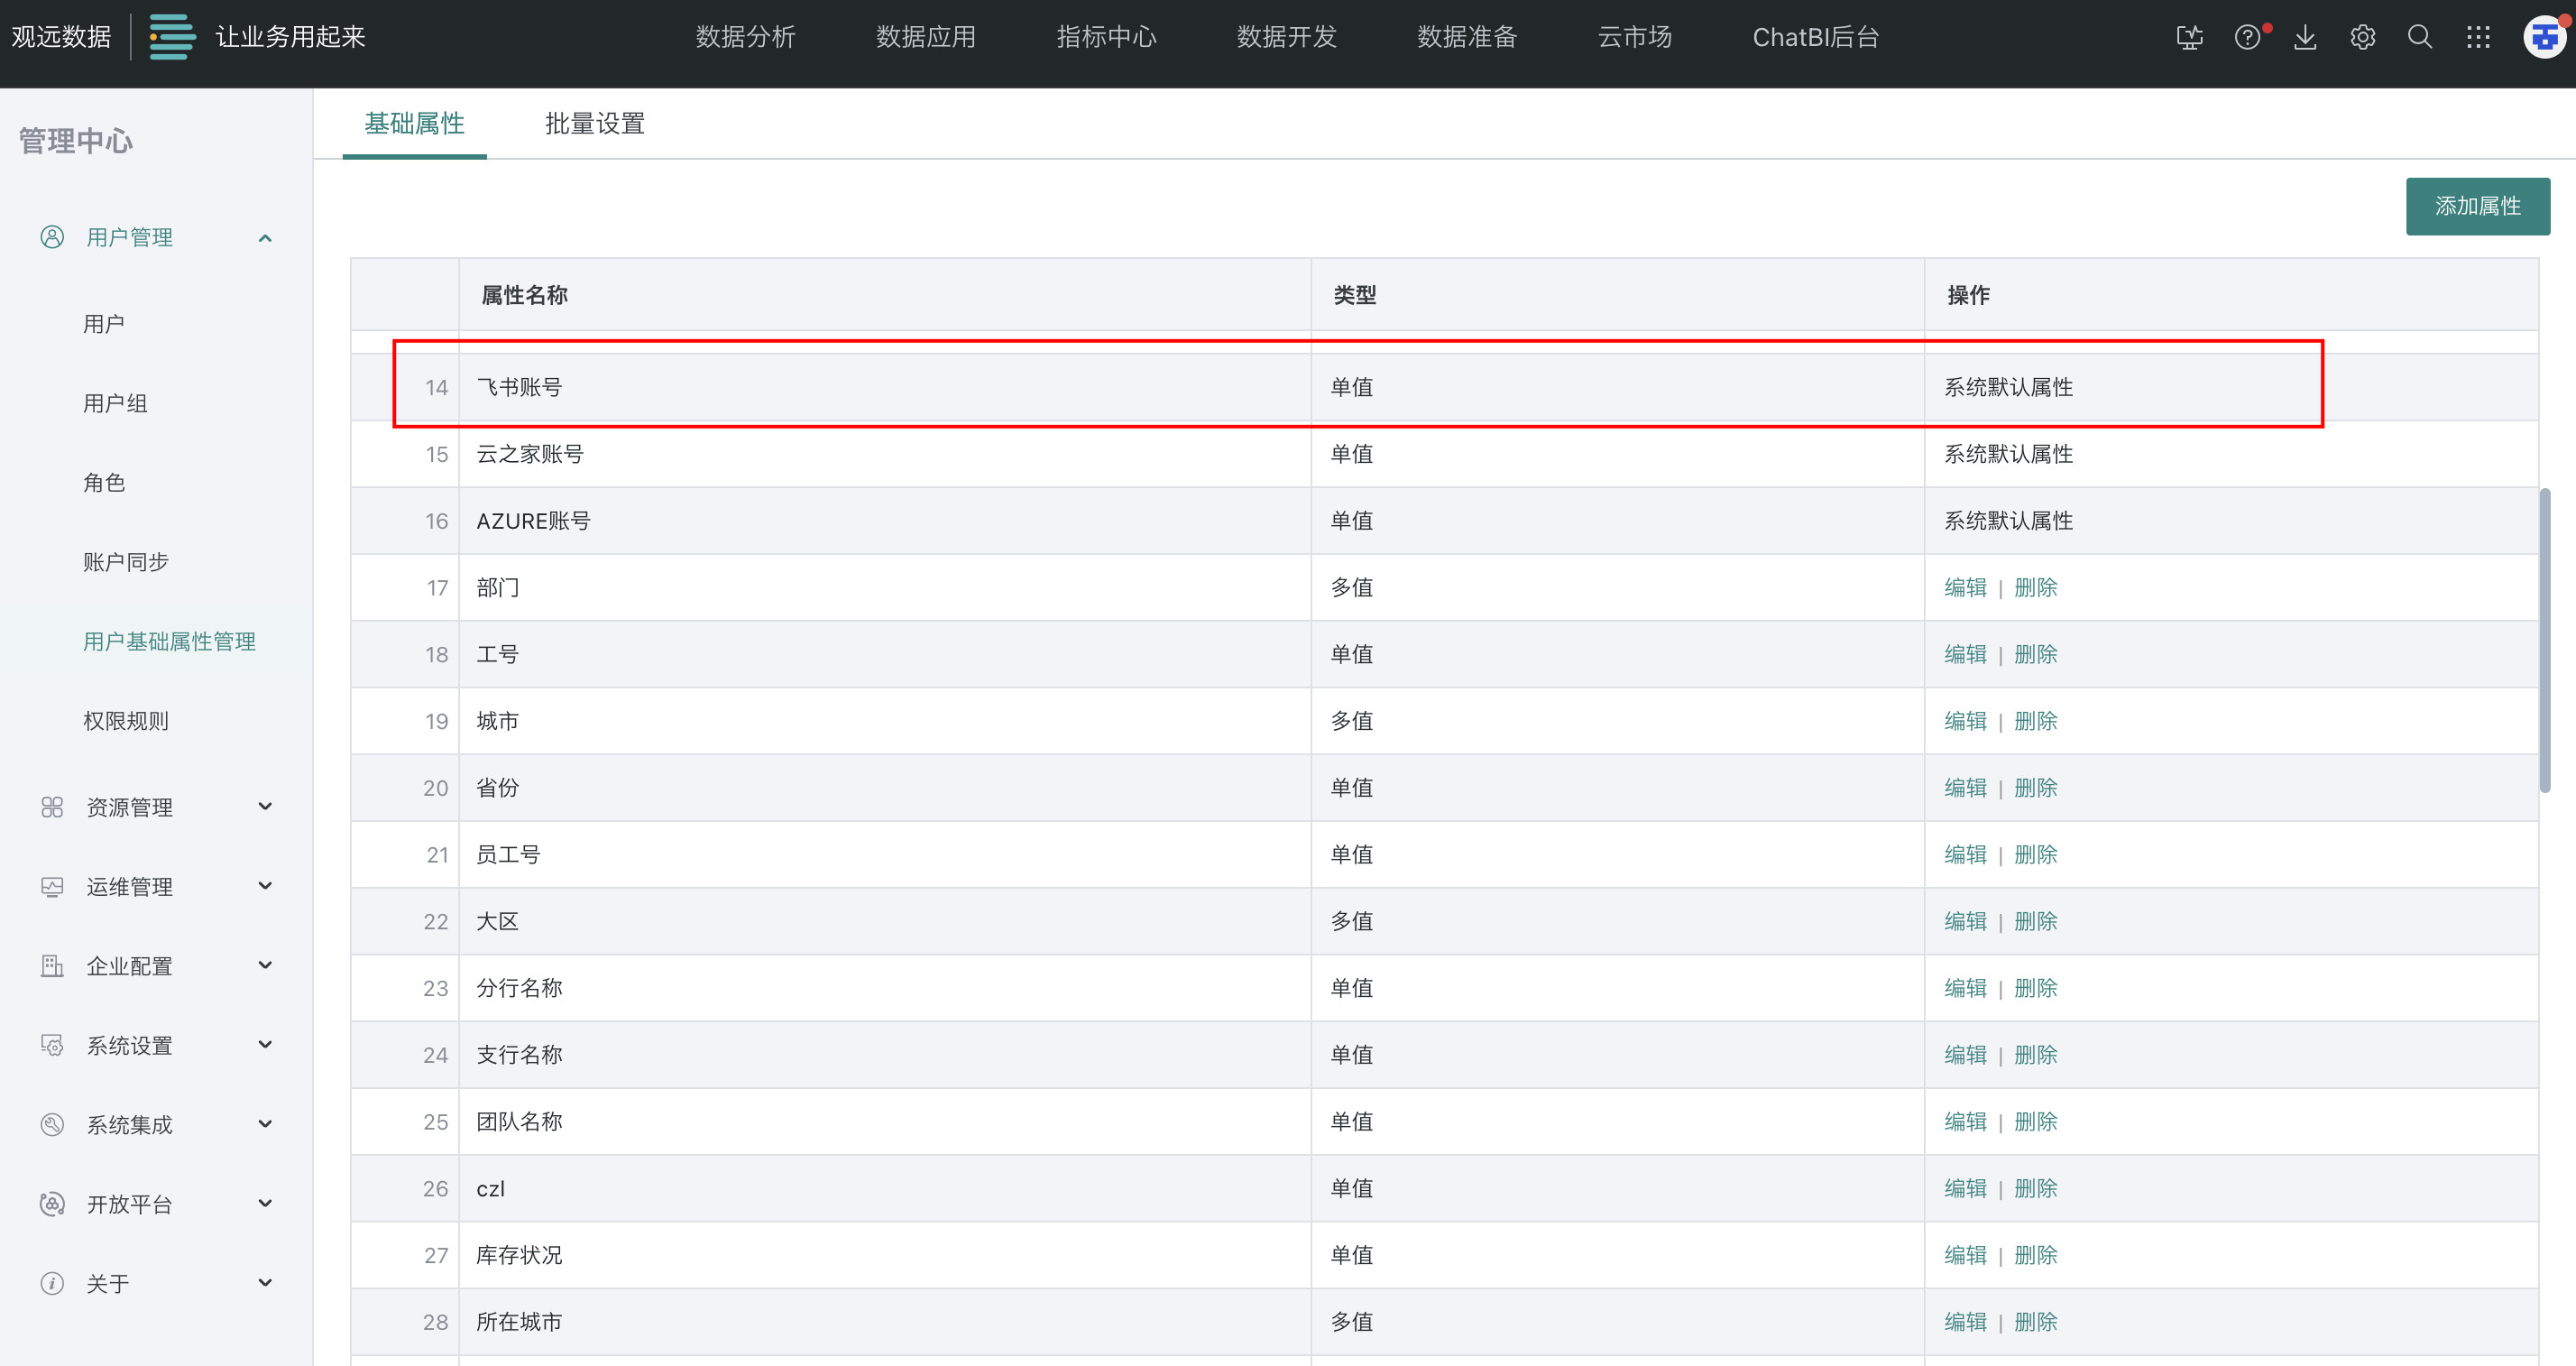Viewport: 2576px width, 1366px height.
Task: Click the download arrow icon
Action: 2305,38
